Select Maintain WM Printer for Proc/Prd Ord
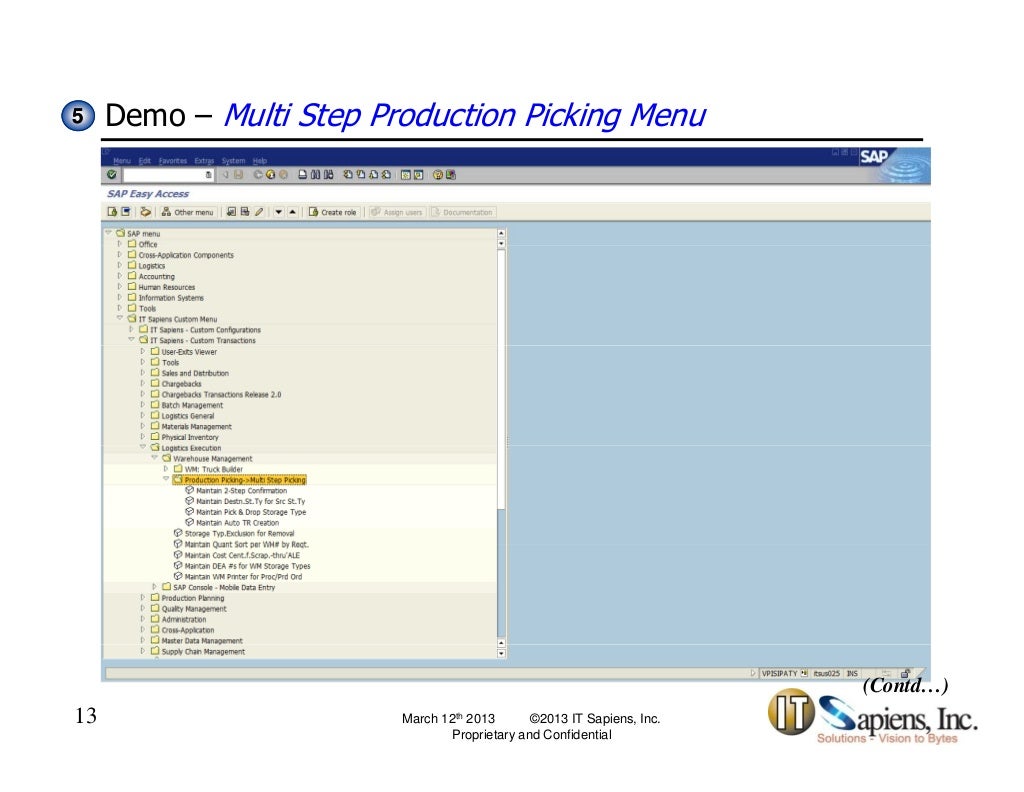 (x=243, y=577)
